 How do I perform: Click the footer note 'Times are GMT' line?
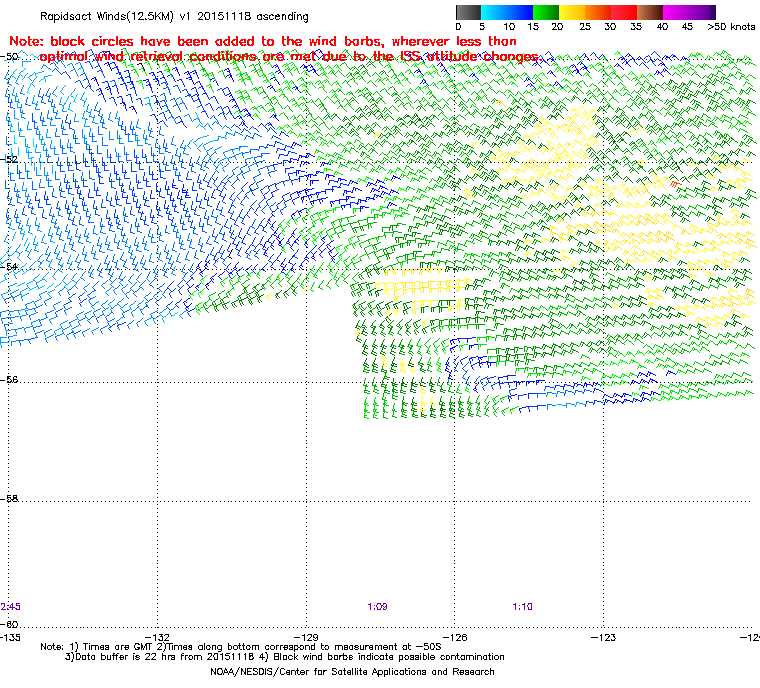241,647
